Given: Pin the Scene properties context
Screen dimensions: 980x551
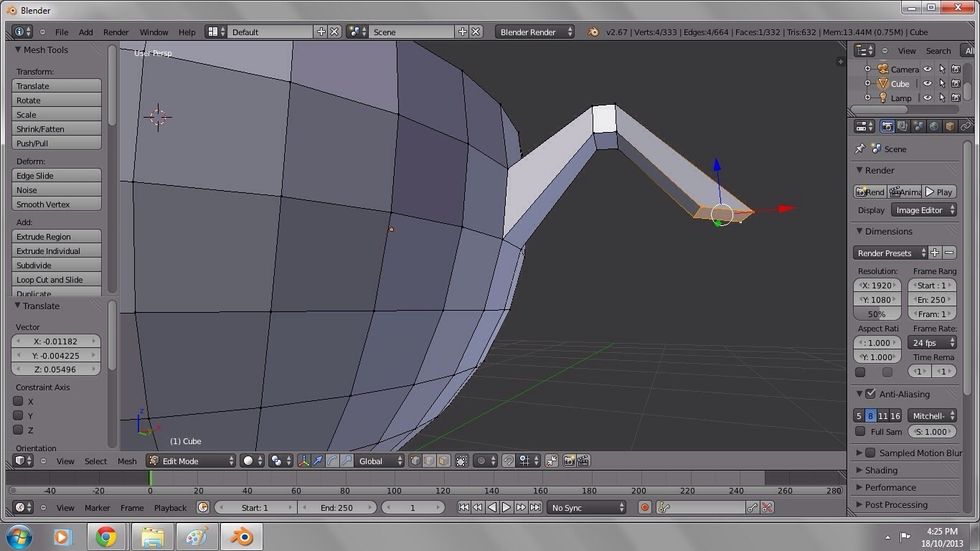Looking at the screenshot, I should [860, 149].
